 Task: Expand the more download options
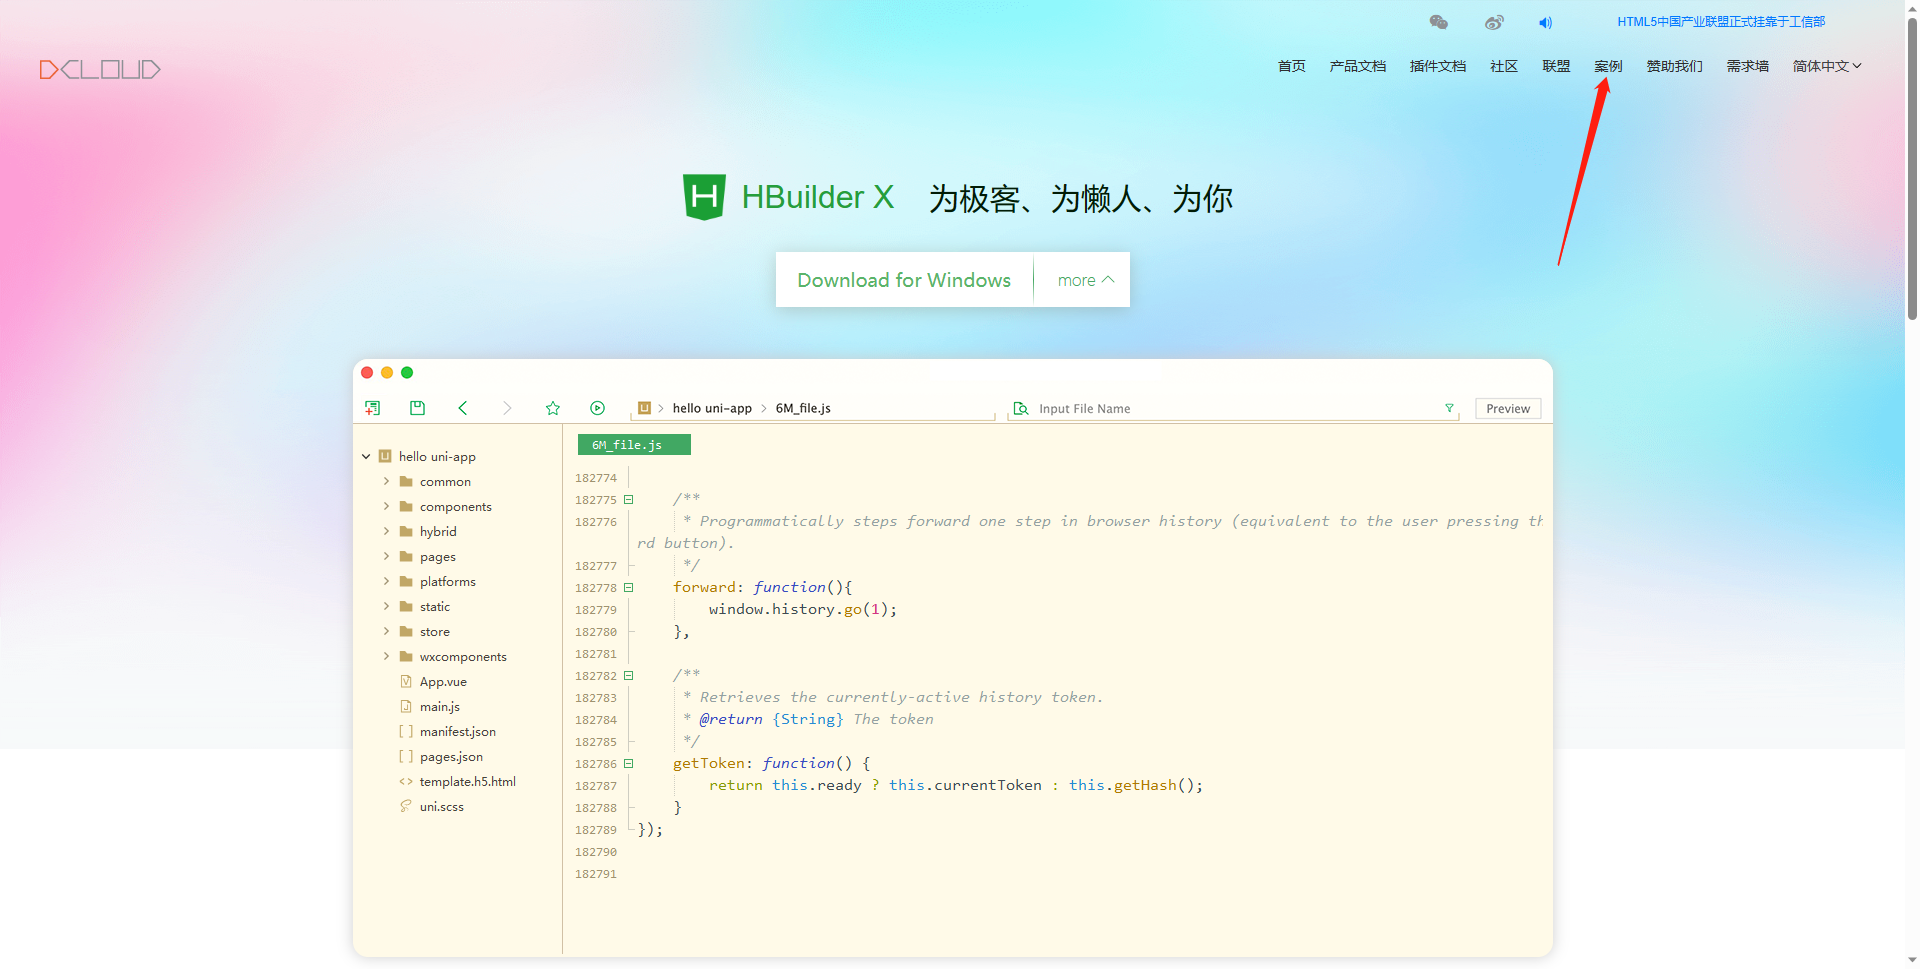click(x=1085, y=280)
